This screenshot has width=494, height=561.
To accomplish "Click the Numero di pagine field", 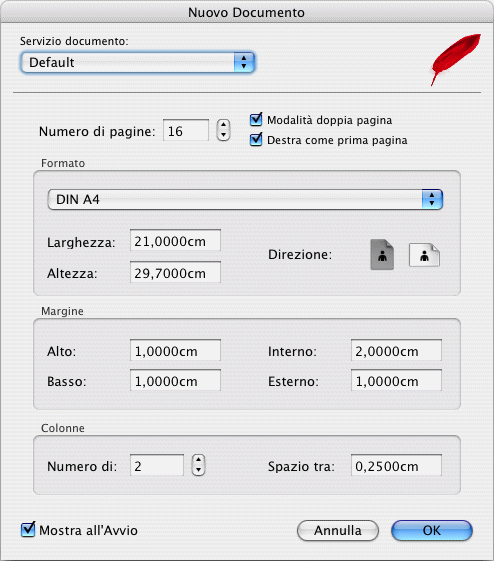I will tap(186, 130).
